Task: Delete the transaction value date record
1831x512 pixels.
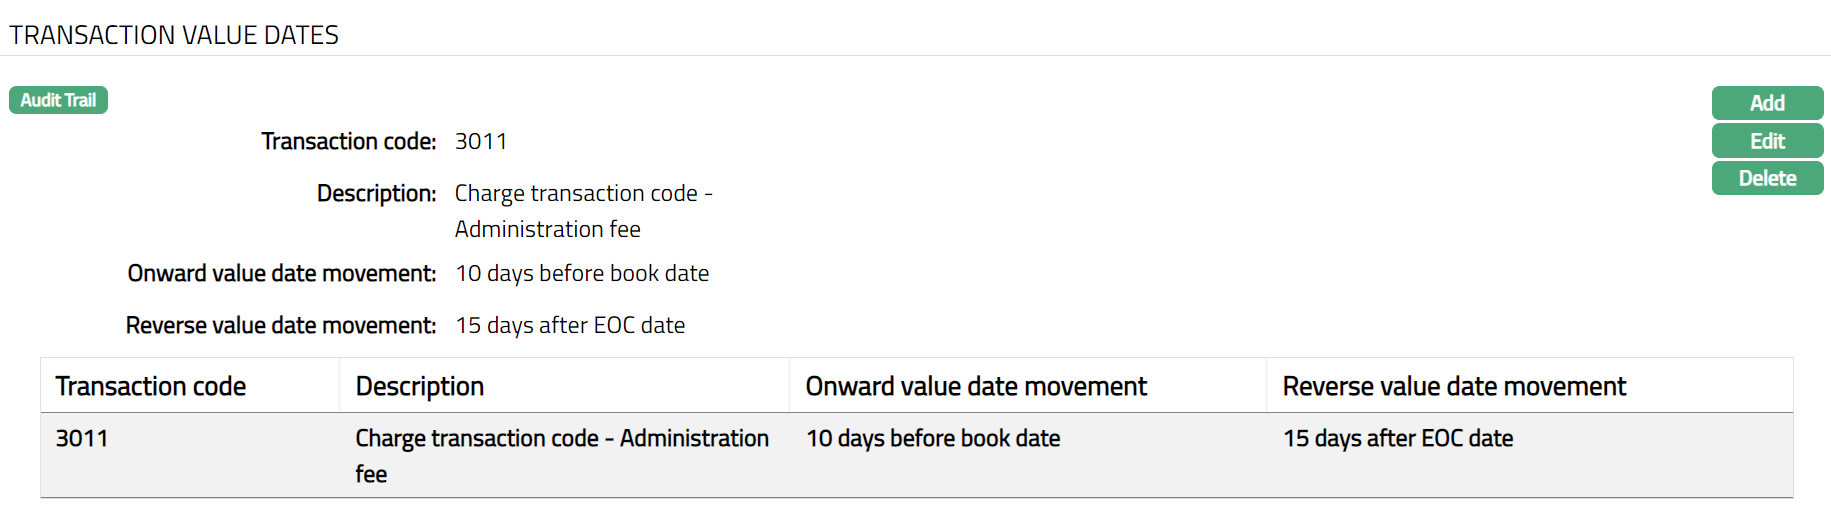Action: point(1767,178)
